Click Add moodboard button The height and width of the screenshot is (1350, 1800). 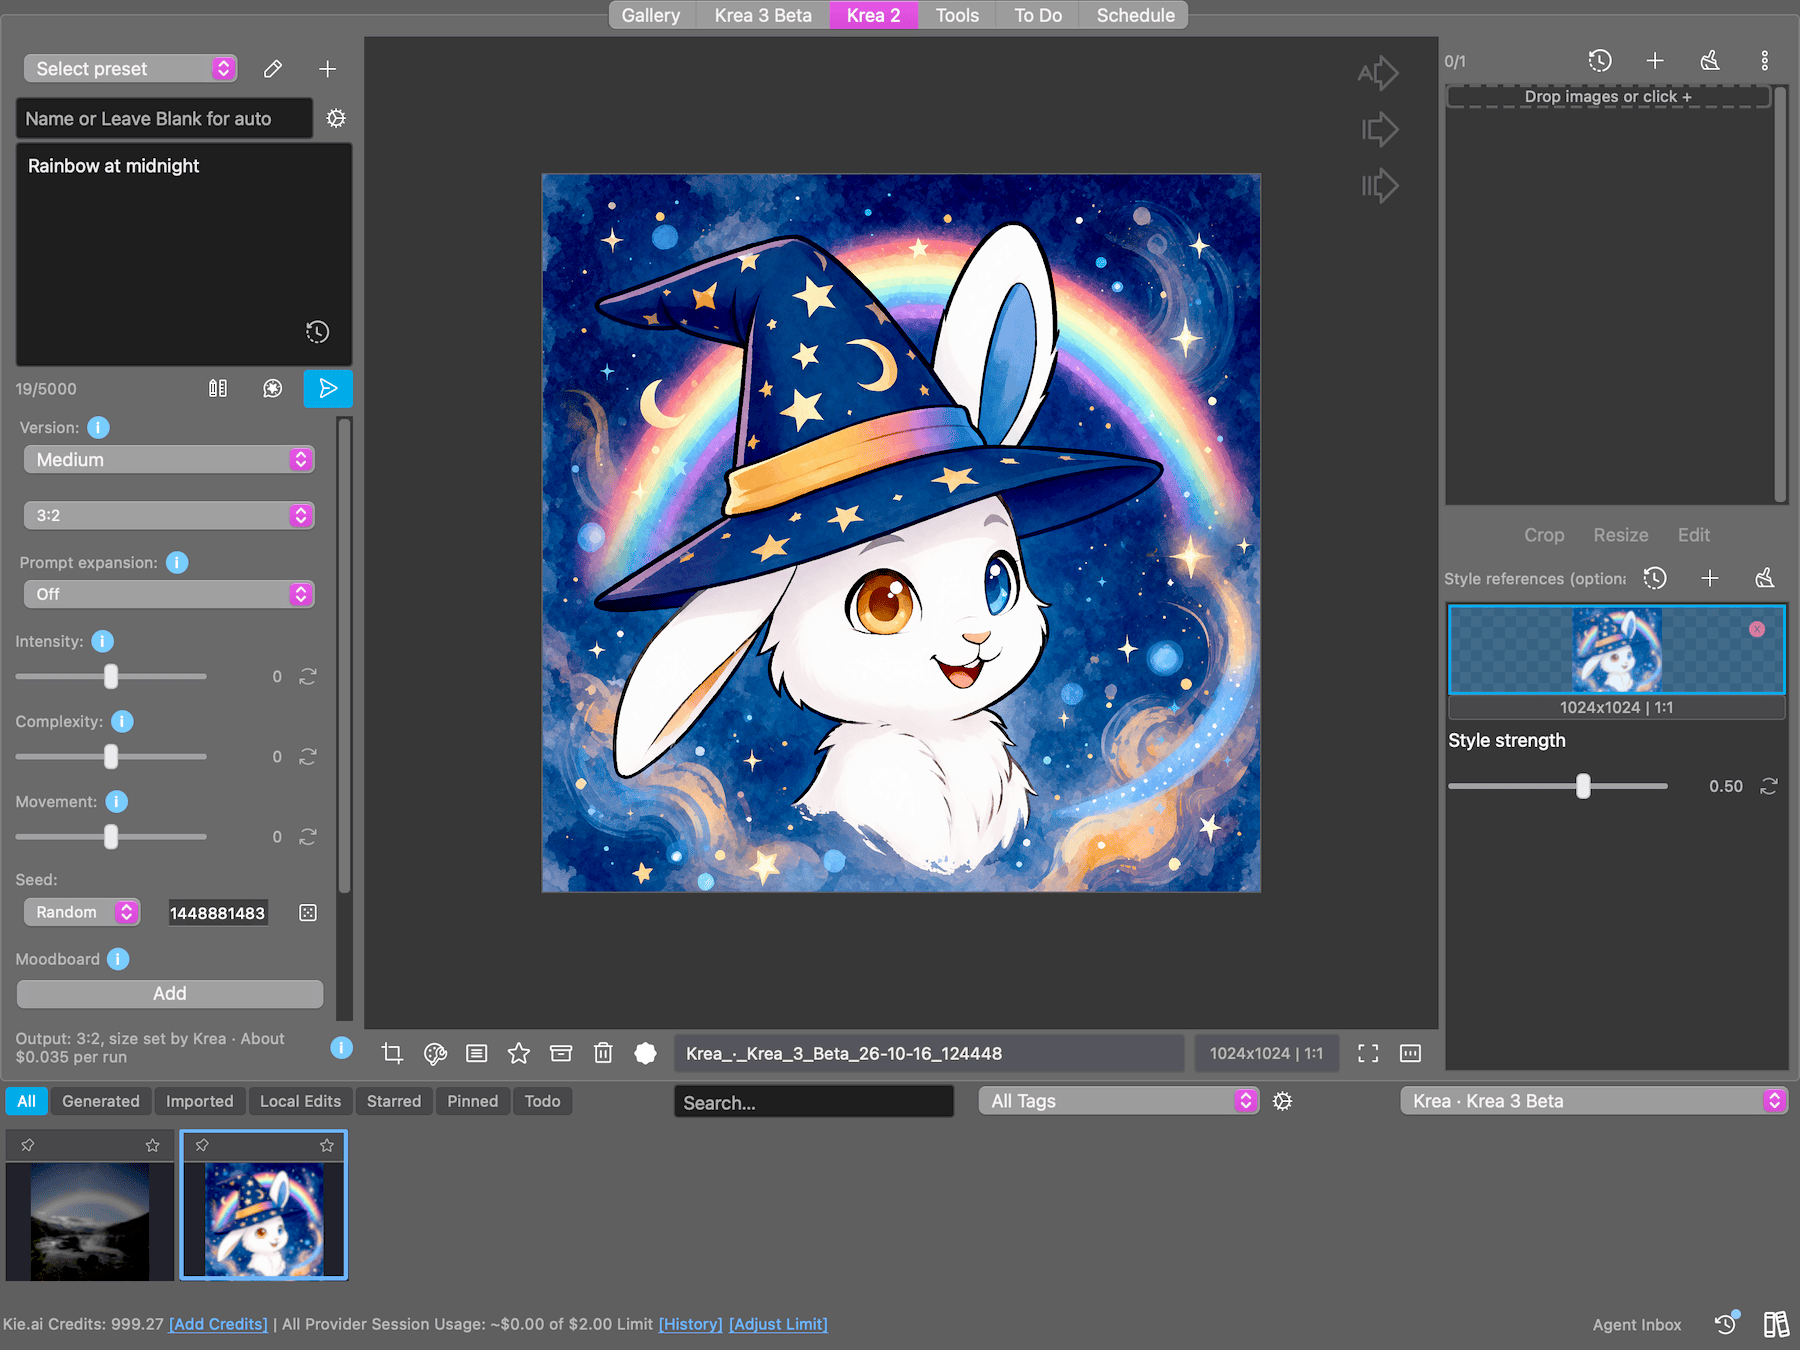click(x=170, y=994)
